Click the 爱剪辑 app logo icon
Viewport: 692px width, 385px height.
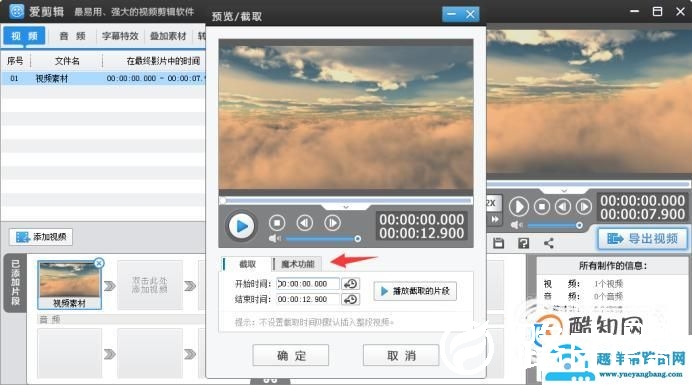(16, 11)
